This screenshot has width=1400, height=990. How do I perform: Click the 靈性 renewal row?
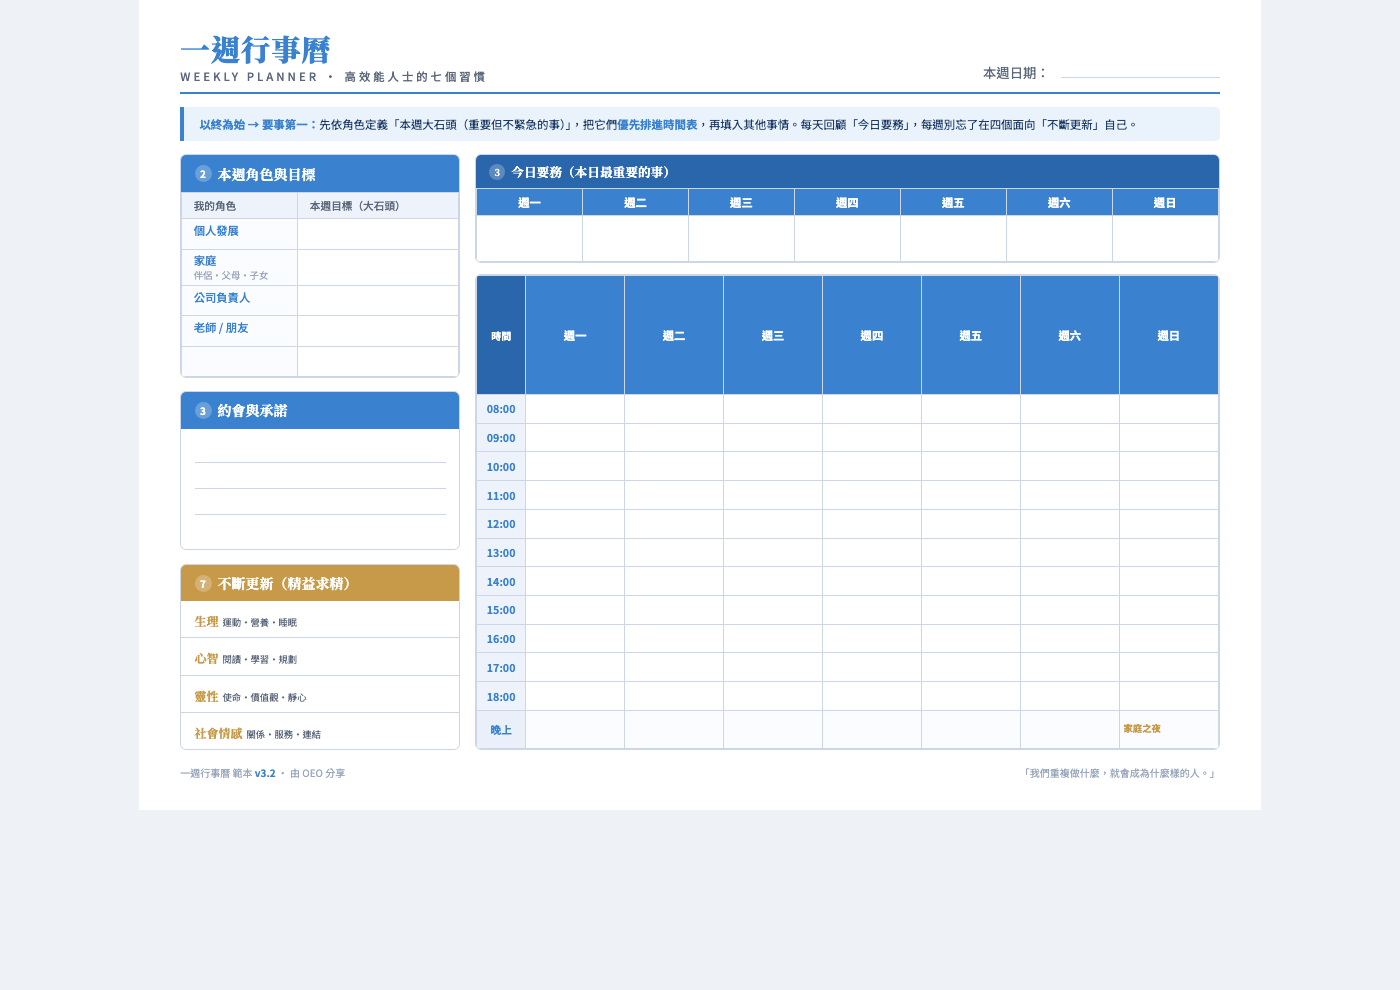pos(320,695)
